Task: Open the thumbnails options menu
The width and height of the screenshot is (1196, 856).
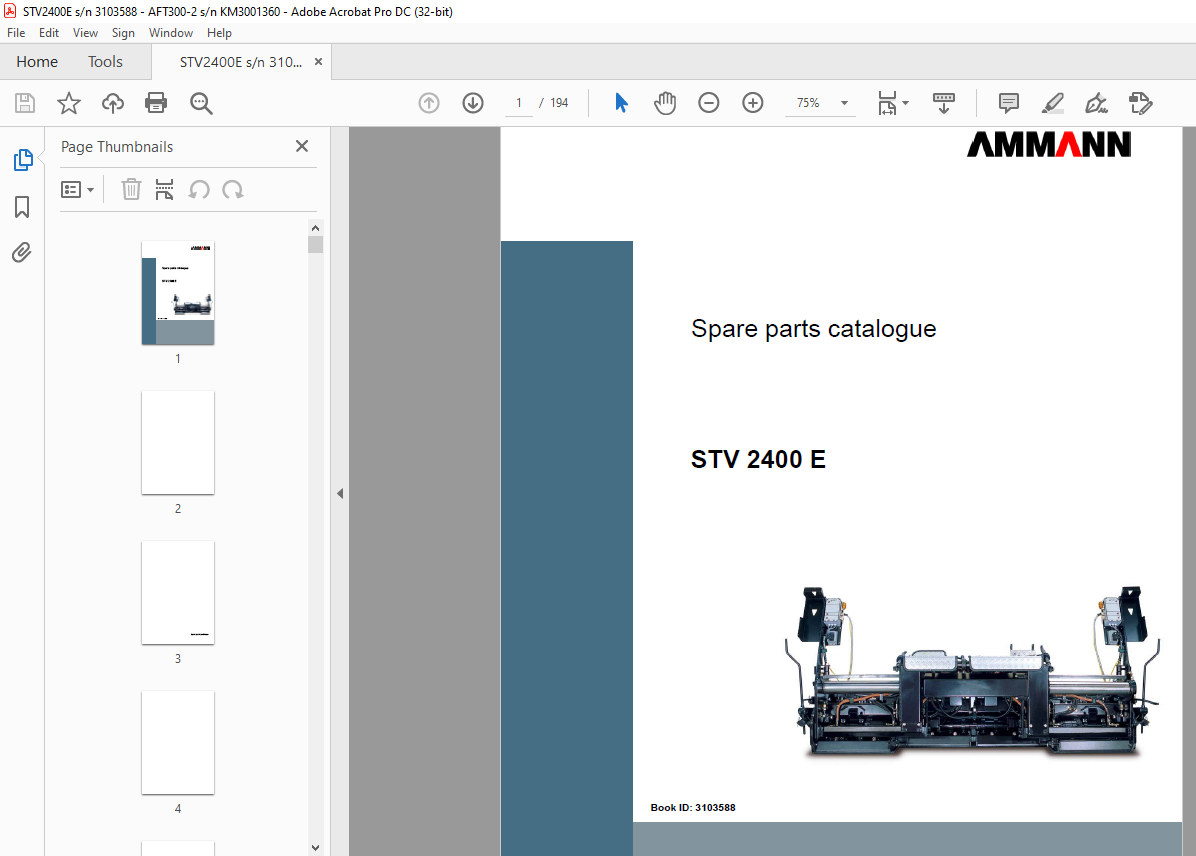Action: tap(77, 189)
